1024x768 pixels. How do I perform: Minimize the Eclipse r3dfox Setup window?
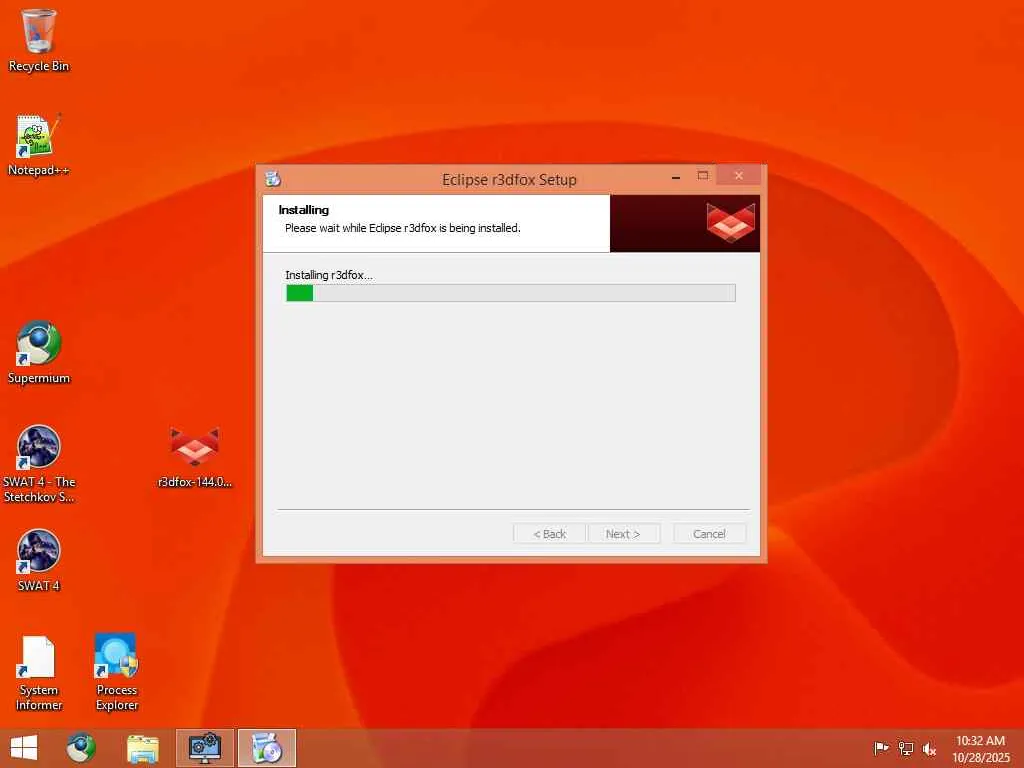[x=676, y=176]
